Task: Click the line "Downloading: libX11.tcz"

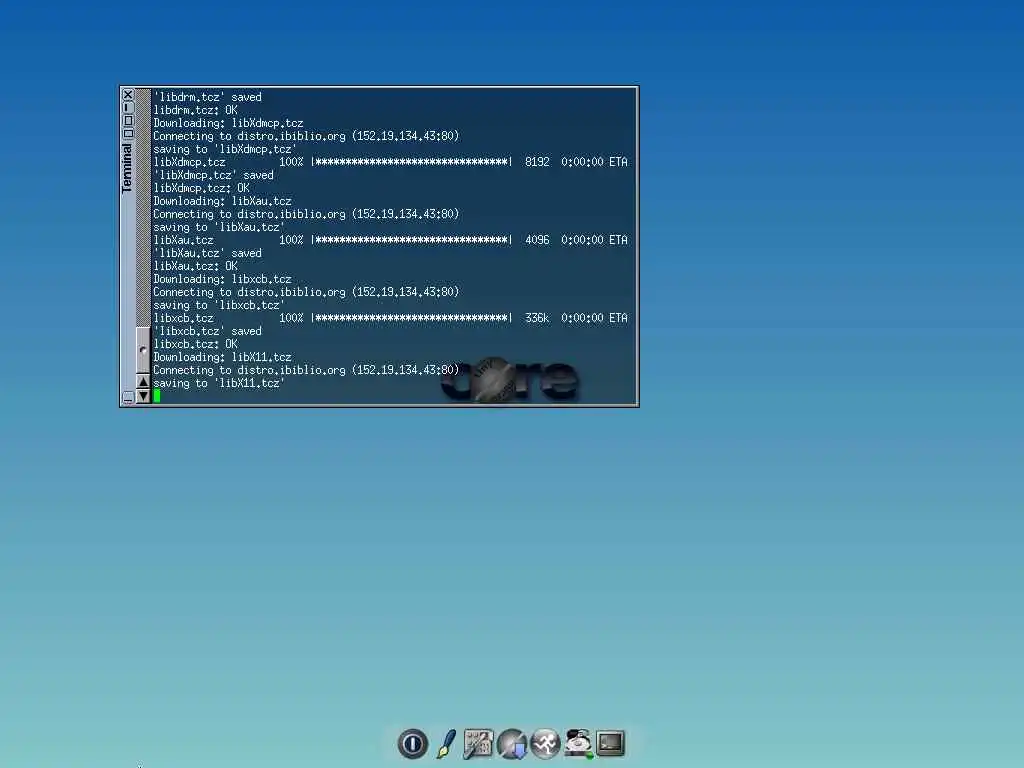Action: coord(222,357)
